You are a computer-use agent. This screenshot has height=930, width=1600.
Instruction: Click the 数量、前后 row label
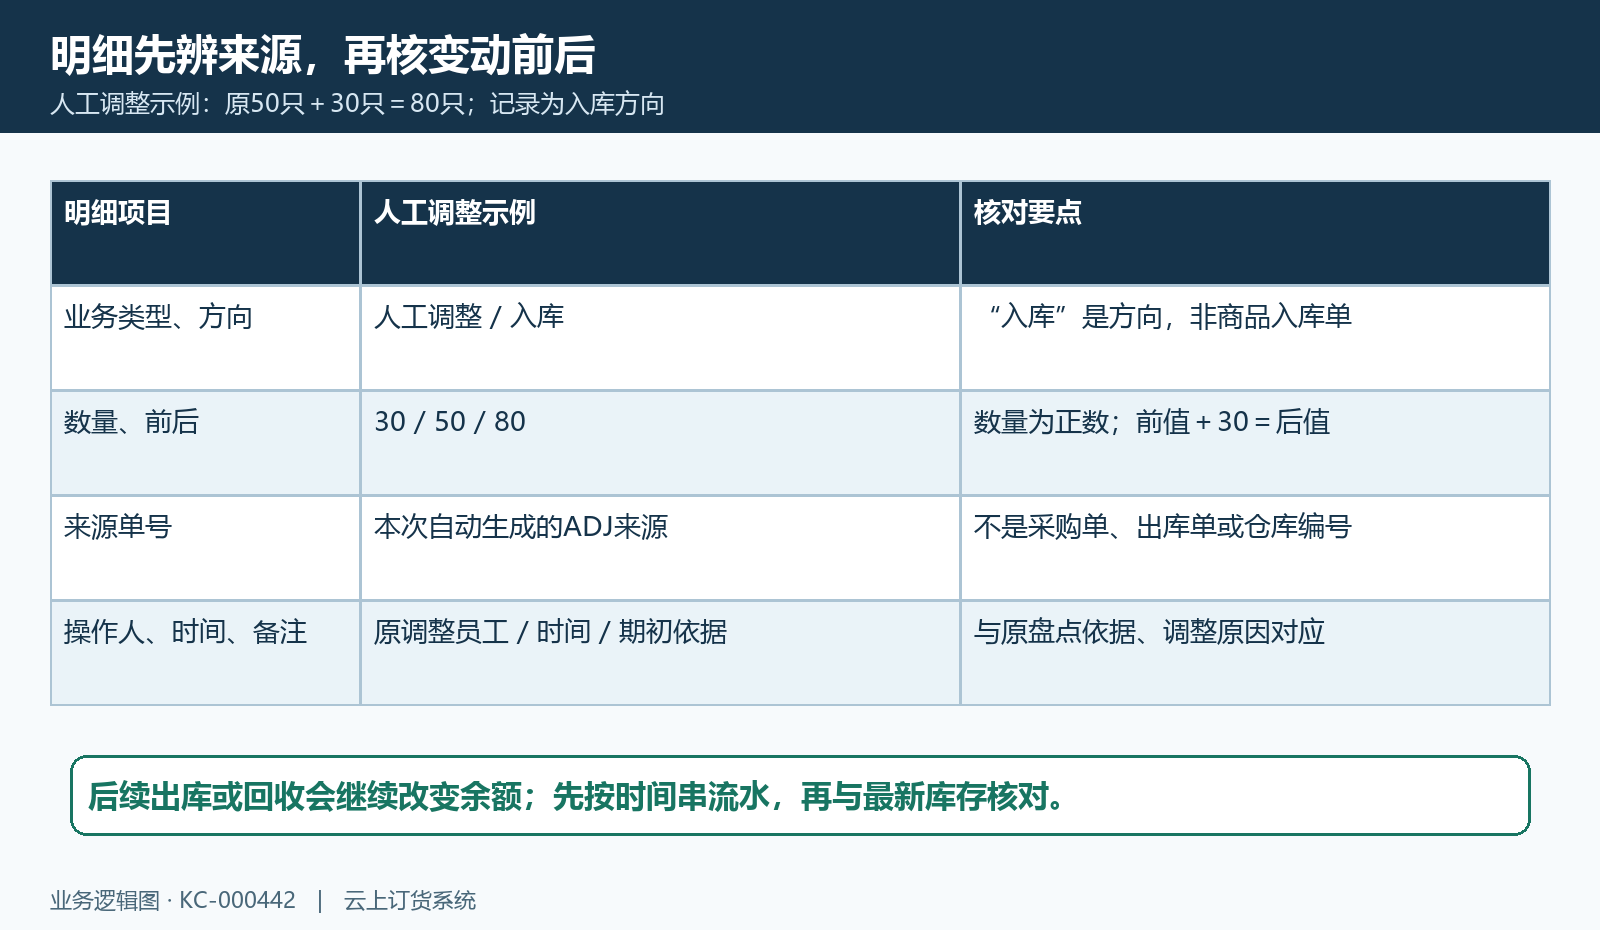coord(205,443)
